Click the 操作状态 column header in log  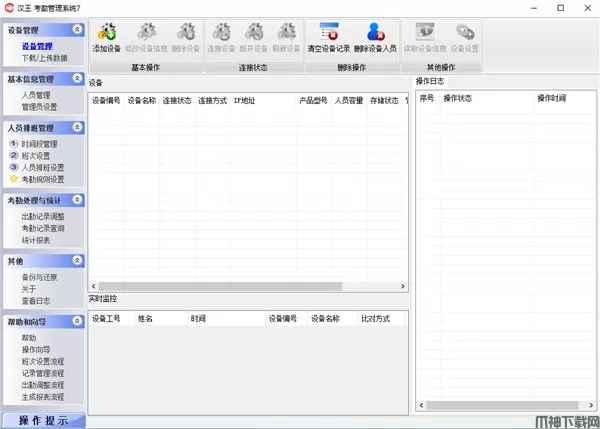pyautogui.click(x=487, y=98)
